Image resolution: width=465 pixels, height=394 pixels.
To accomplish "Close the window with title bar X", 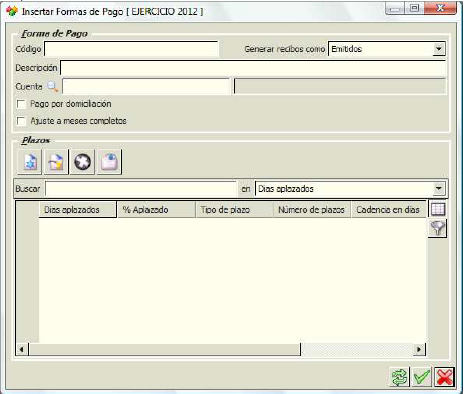I will click(x=440, y=8).
